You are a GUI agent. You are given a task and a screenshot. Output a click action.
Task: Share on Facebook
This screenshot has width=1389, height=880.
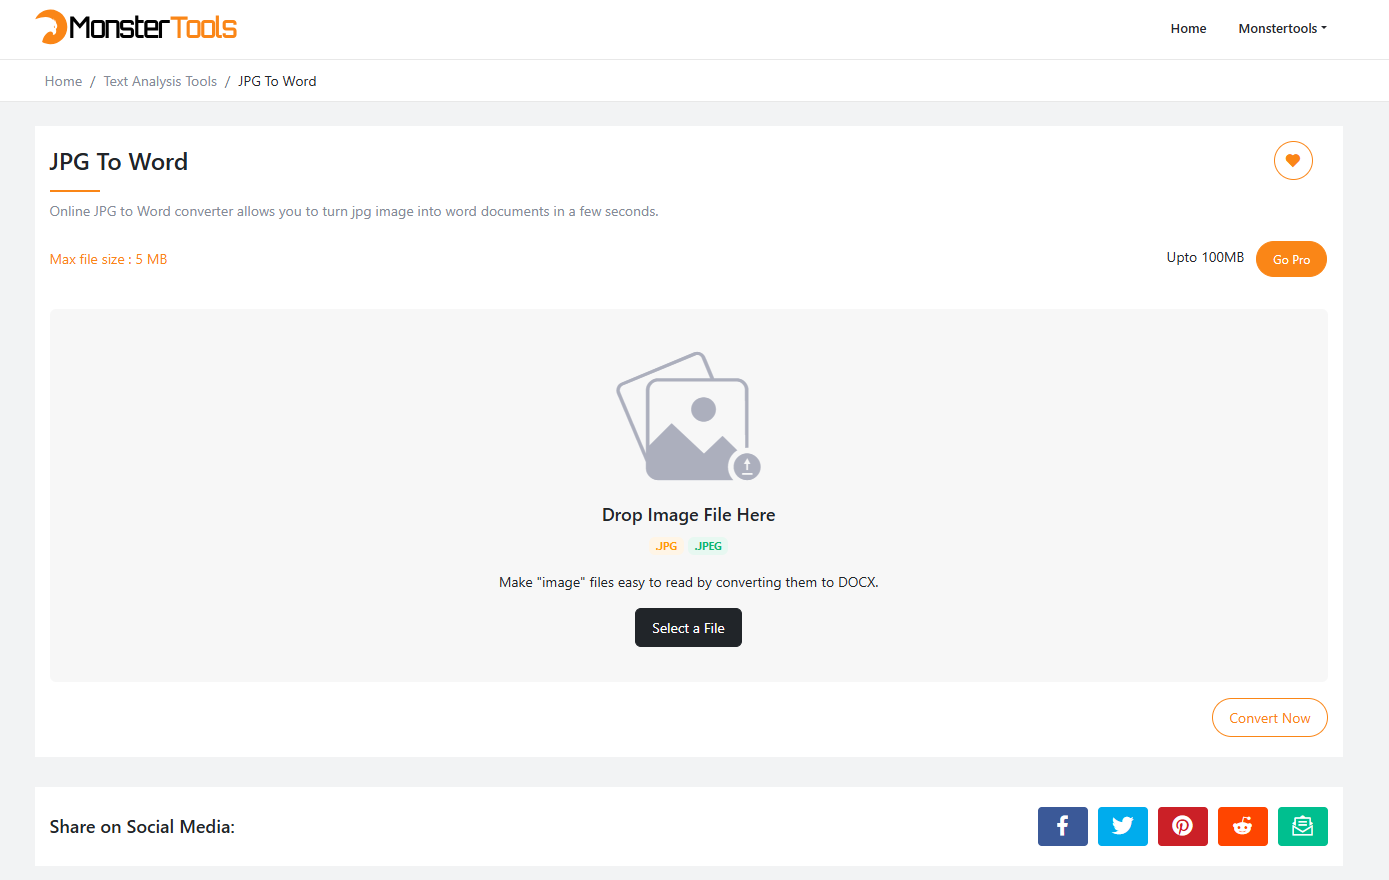(1062, 826)
